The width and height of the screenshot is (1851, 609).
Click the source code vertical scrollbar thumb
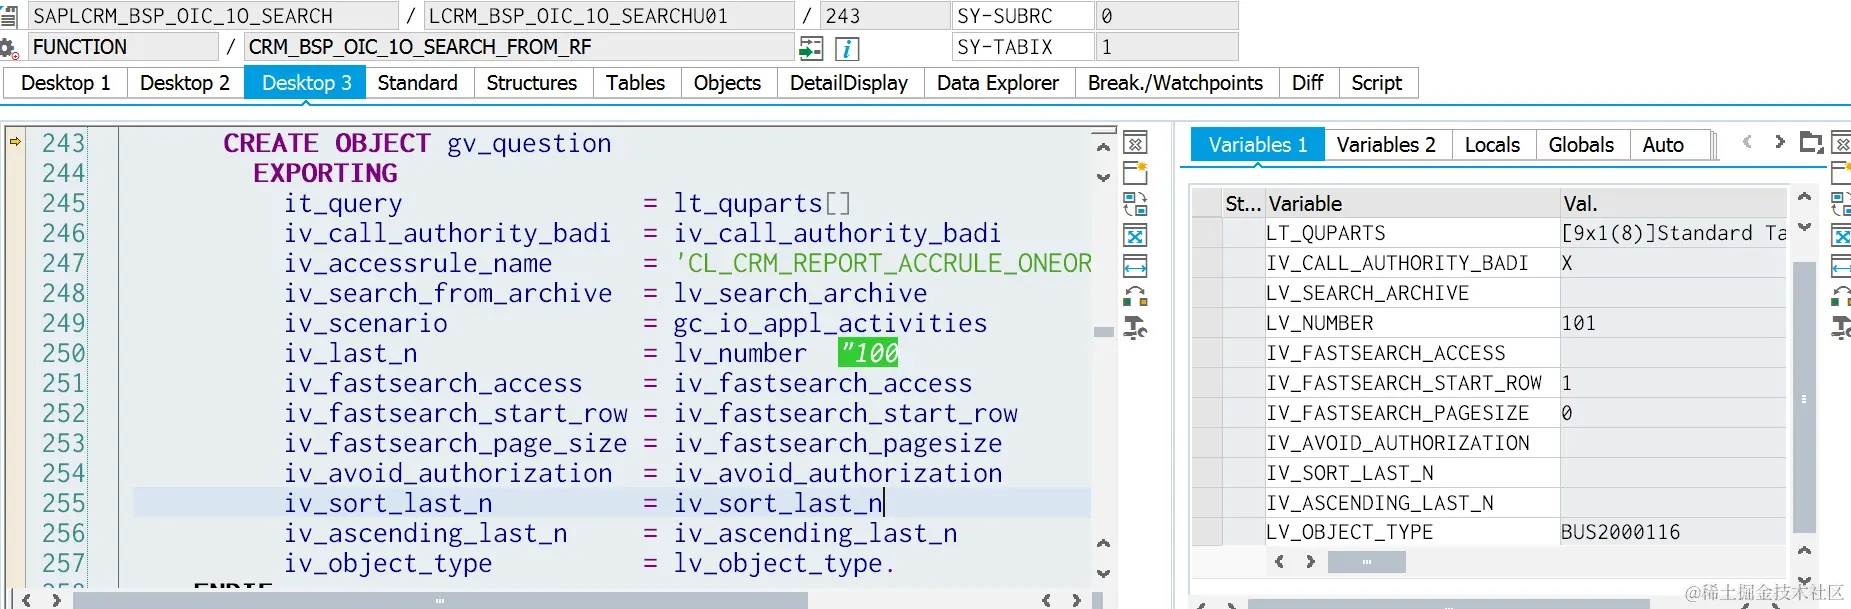click(x=1103, y=332)
